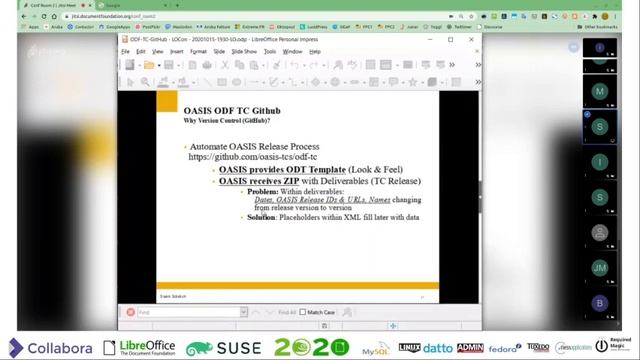640x360 pixels.
Task: Click the Paste clipboard icon
Action: click(254, 65)
